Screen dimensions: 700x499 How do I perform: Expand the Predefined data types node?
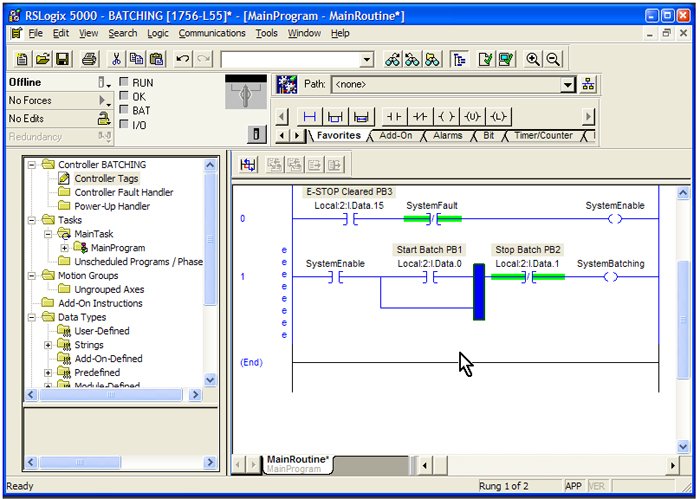(x=48, y=373)
